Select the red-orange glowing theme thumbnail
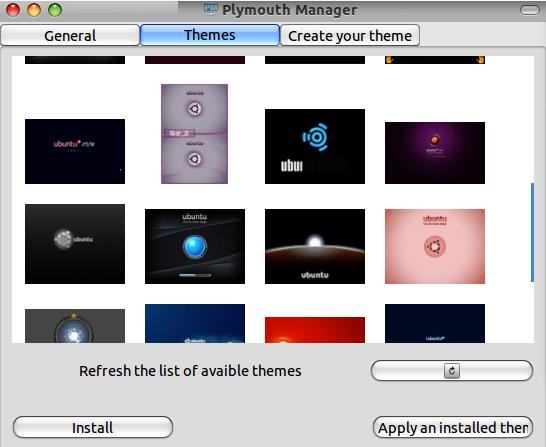 pyautogui.click(x=315, y=330)
